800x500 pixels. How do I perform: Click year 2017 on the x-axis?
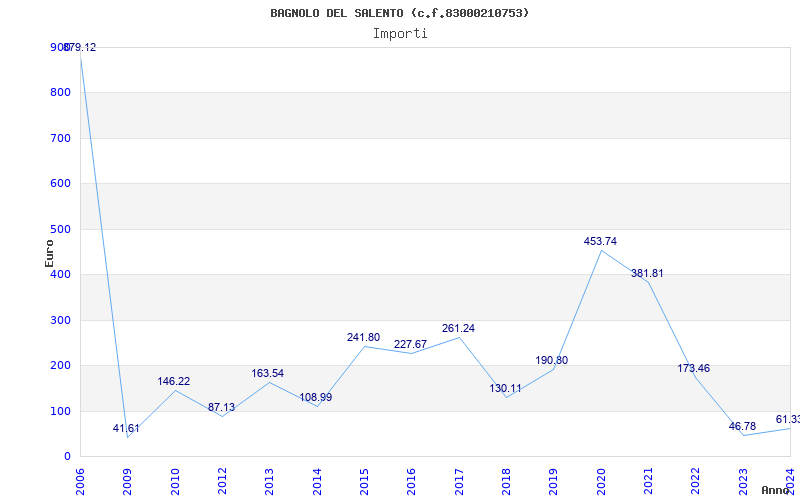coord(459,481)
